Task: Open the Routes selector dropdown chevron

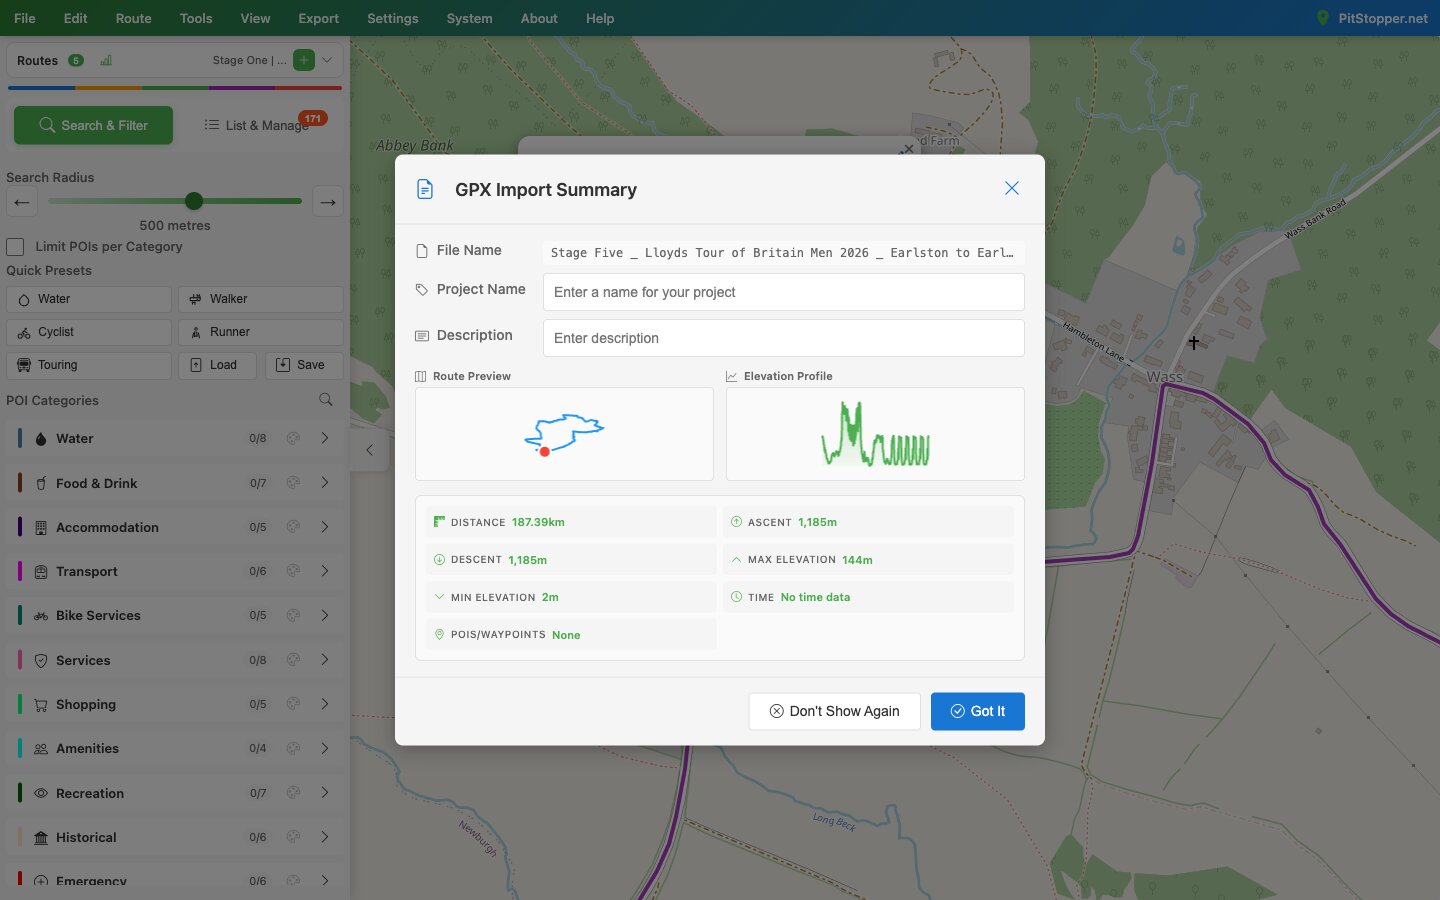Action: point(327,60)
